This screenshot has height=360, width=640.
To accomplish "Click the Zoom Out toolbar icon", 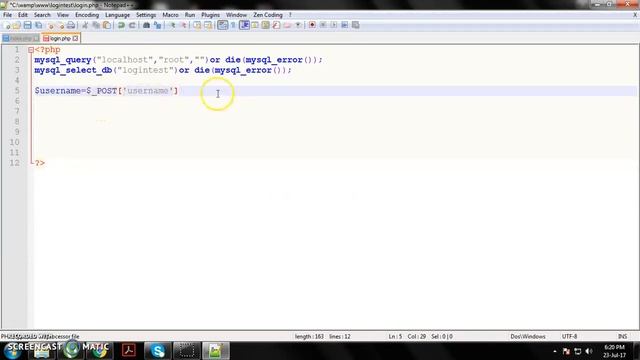I will click(x=183, y=25).
